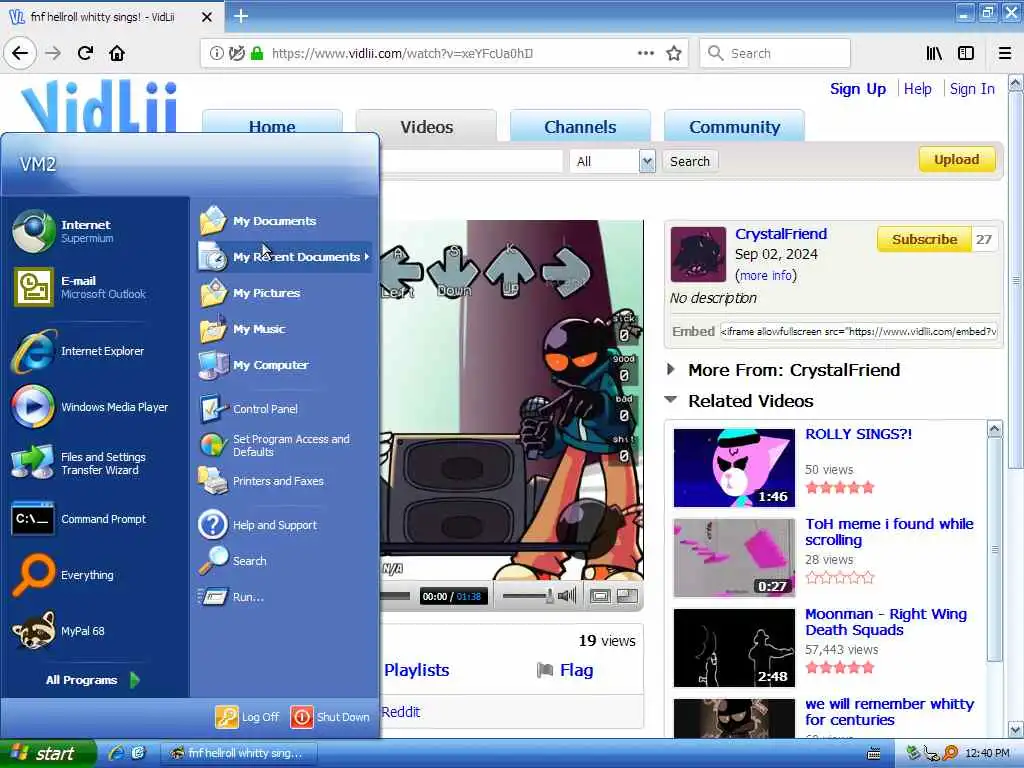Select the fnf hellroll browser tab
This screenshot has height=768, width=1024.
point(103,17)
